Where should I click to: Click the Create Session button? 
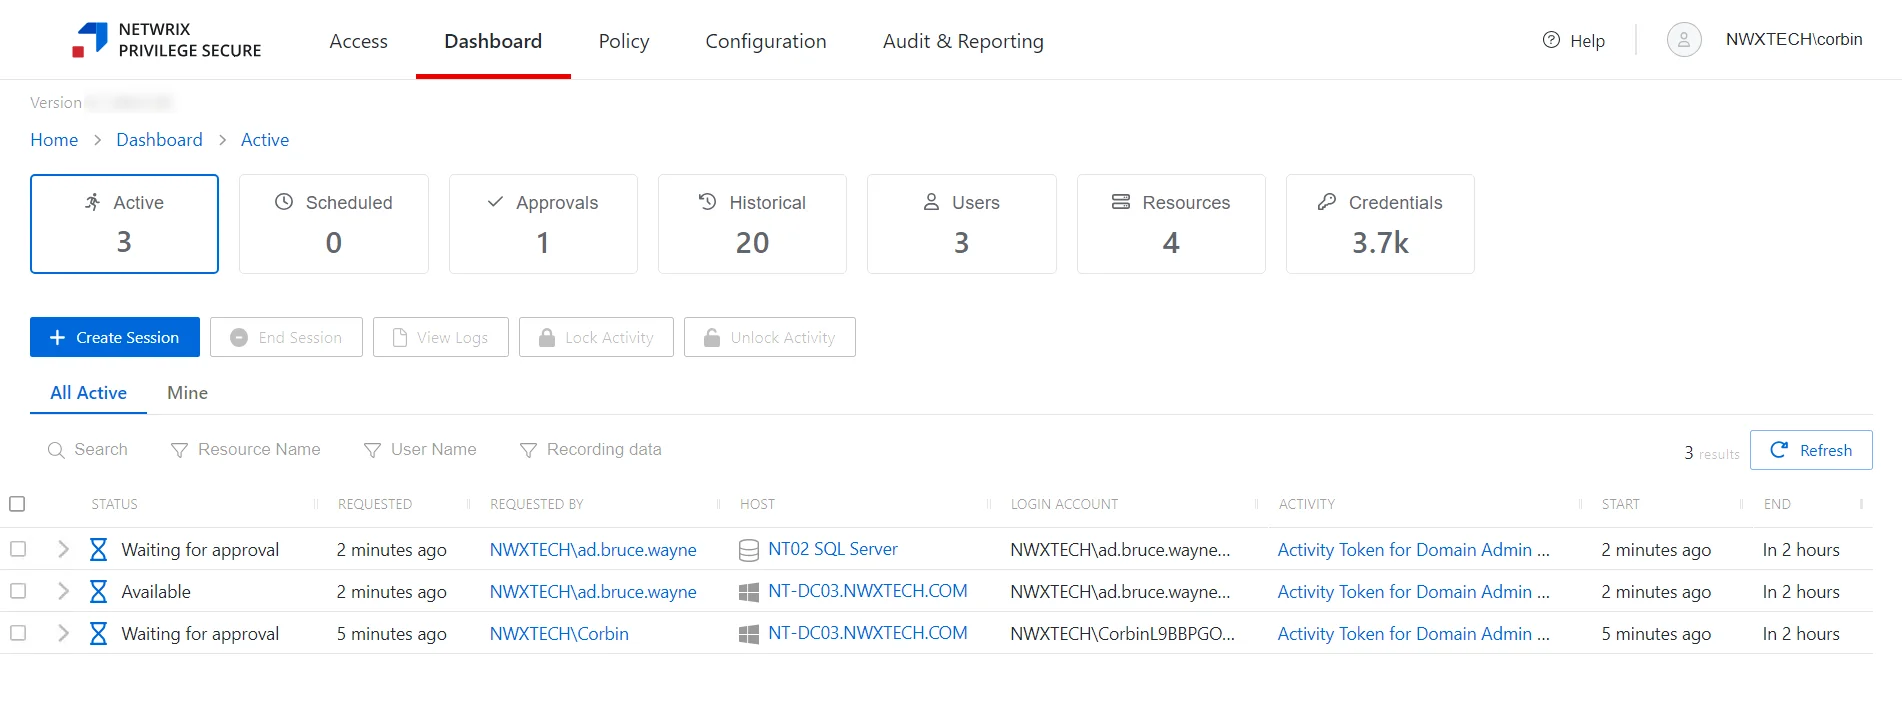pyautogui.click(x=115, y=337)
